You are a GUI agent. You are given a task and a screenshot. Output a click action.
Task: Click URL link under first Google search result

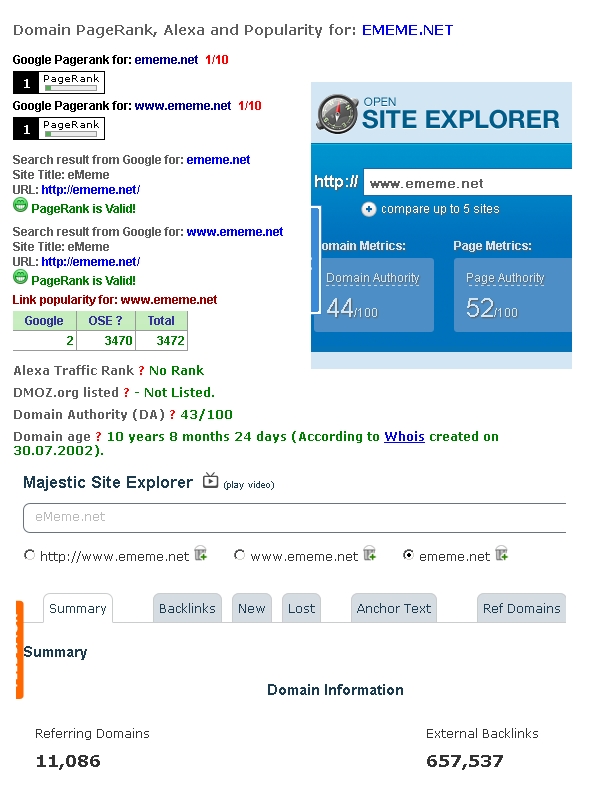pos(91,190)
